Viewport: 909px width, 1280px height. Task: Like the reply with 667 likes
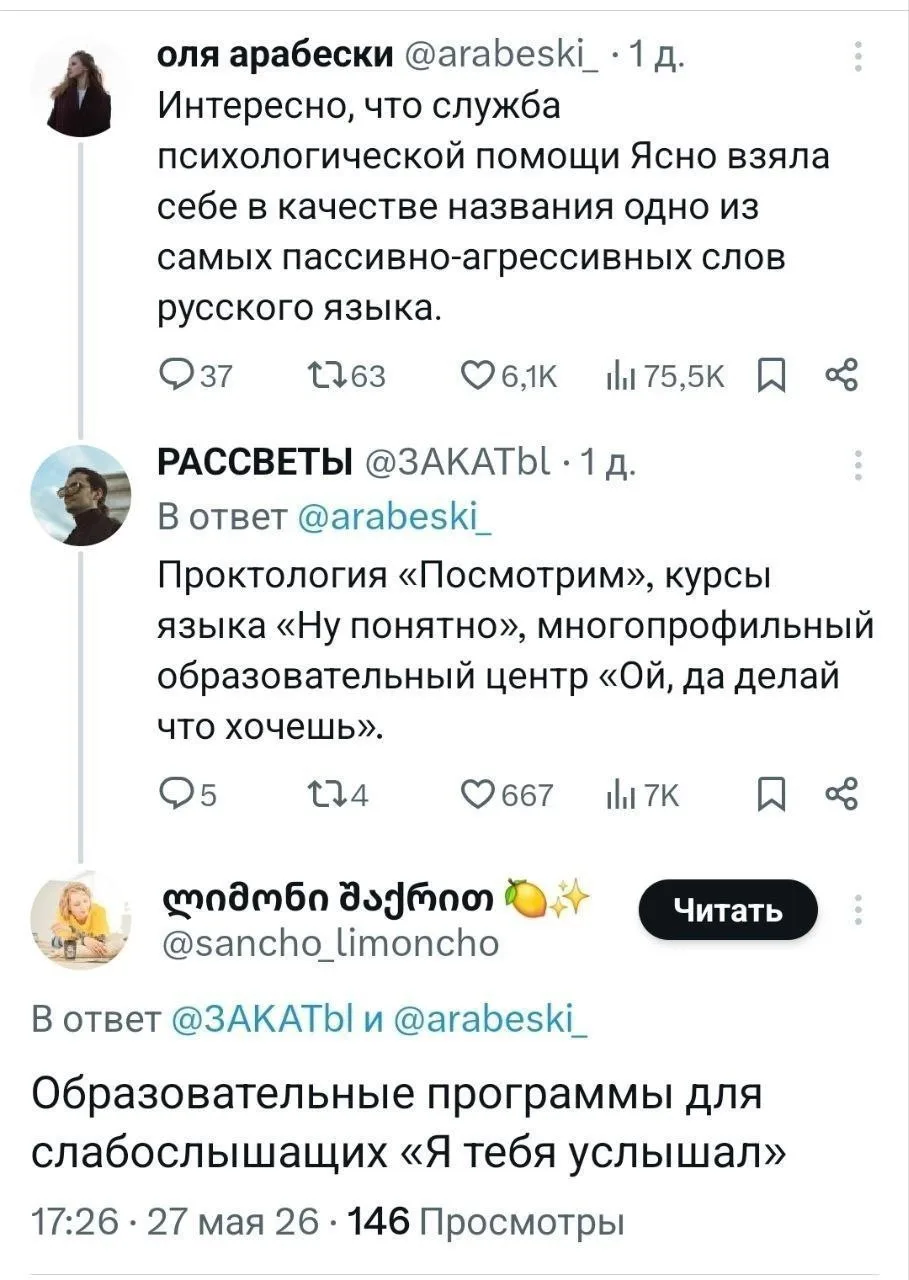click(506, 795)
